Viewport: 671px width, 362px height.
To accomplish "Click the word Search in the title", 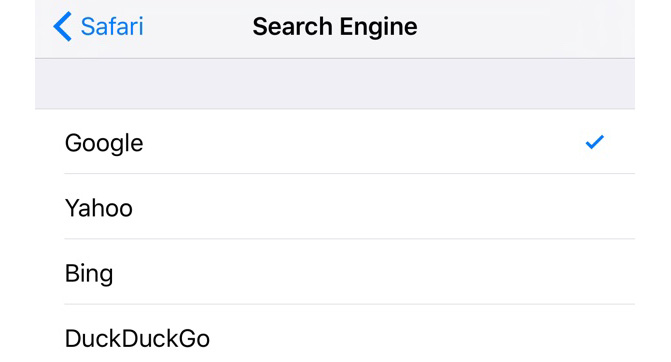I will [x=293, y=27].
